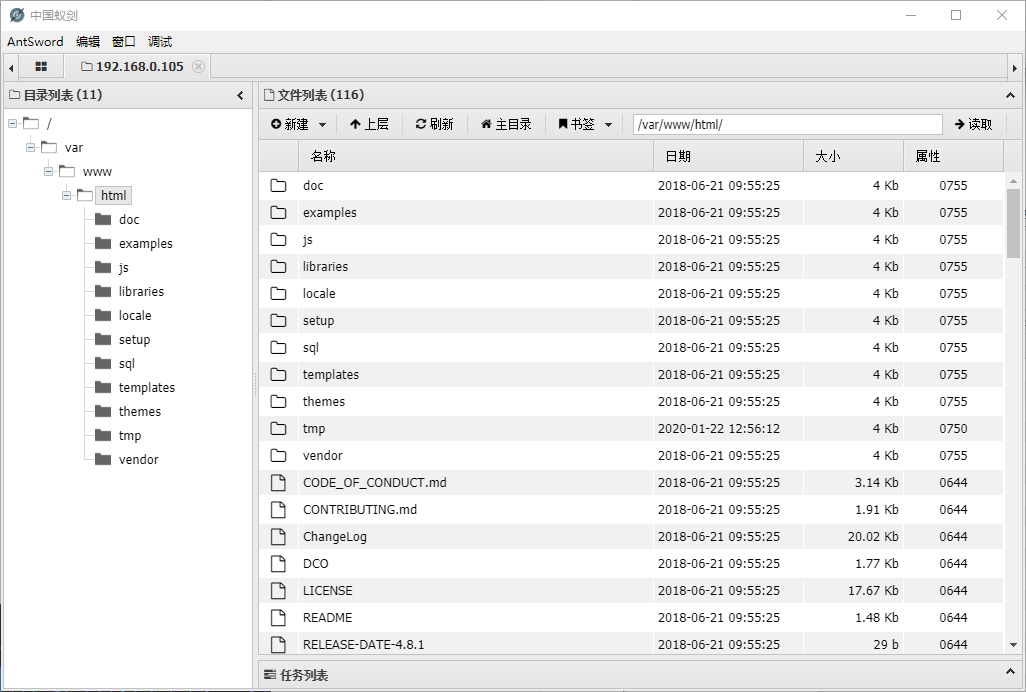Viewport: 1026px width, 692px height.
Task: Collapse the 目录列表 panel with left chevron
Action: click(x=240, y=95)
